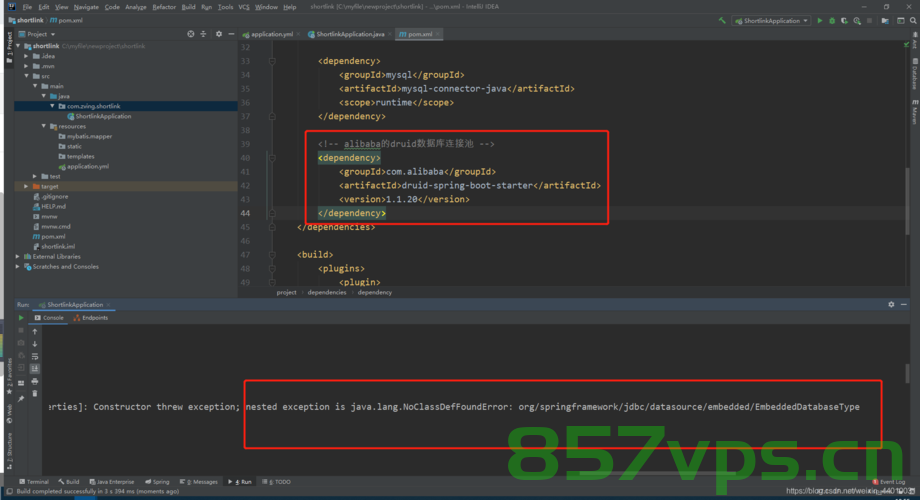Click the console print icon
Image resolution: width=920 pixels, height=500 pixels.
click(35, 381)
